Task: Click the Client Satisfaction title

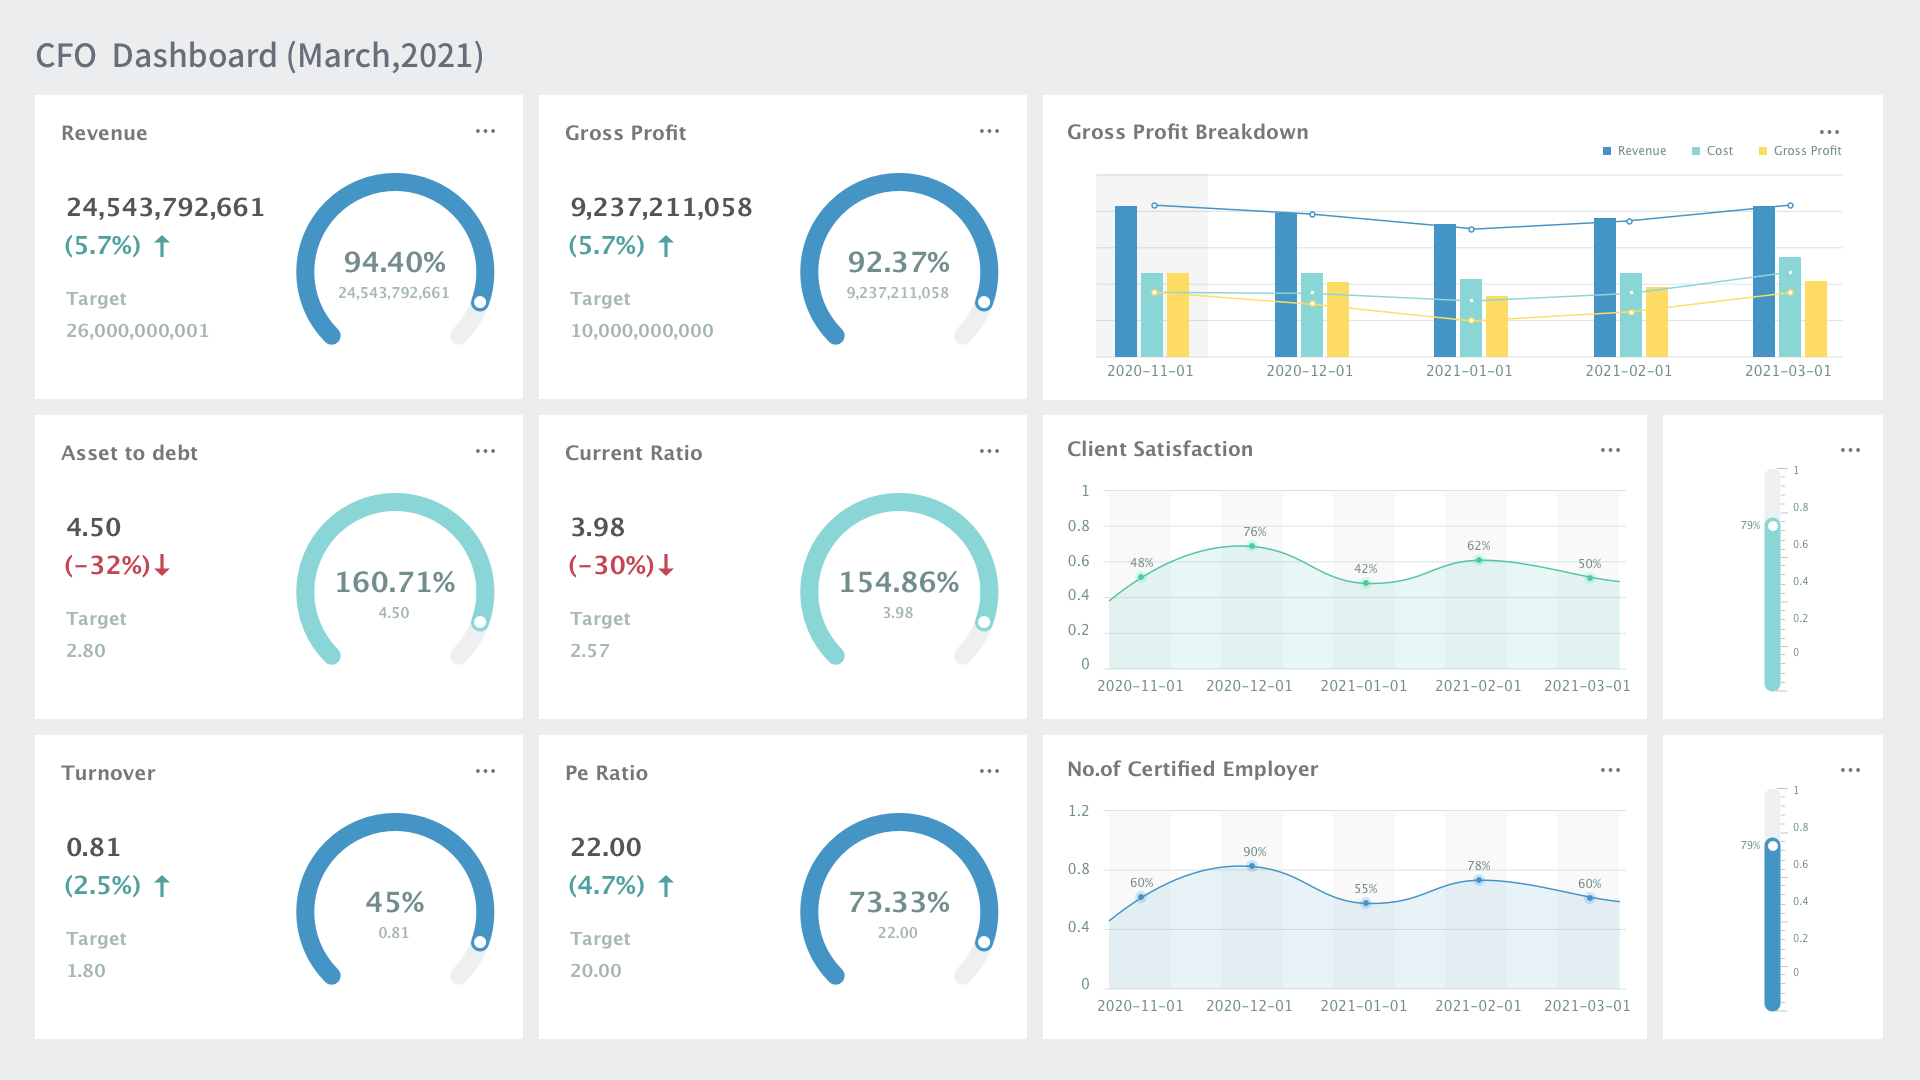Action: [x=1160, y=449]
